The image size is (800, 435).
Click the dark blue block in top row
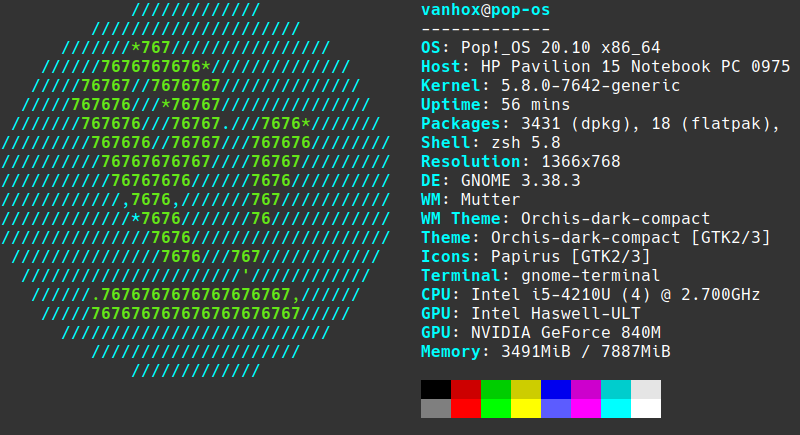[x=556, y=390]
